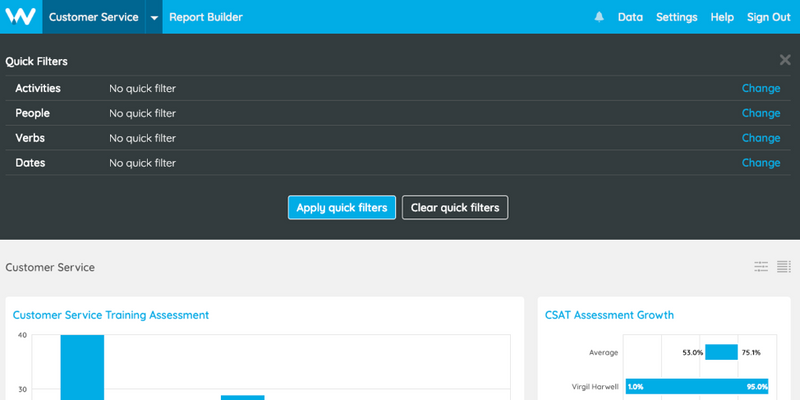Change the Verbs quick filter
The image size is (800, 400).
[x=761, y=138]
